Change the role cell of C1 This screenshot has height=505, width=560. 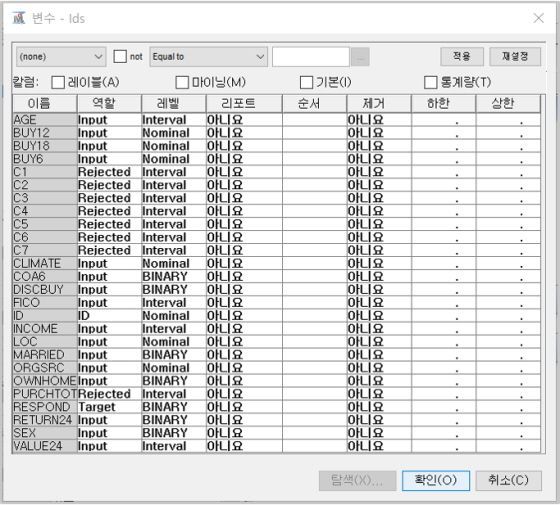pos(110,172)
